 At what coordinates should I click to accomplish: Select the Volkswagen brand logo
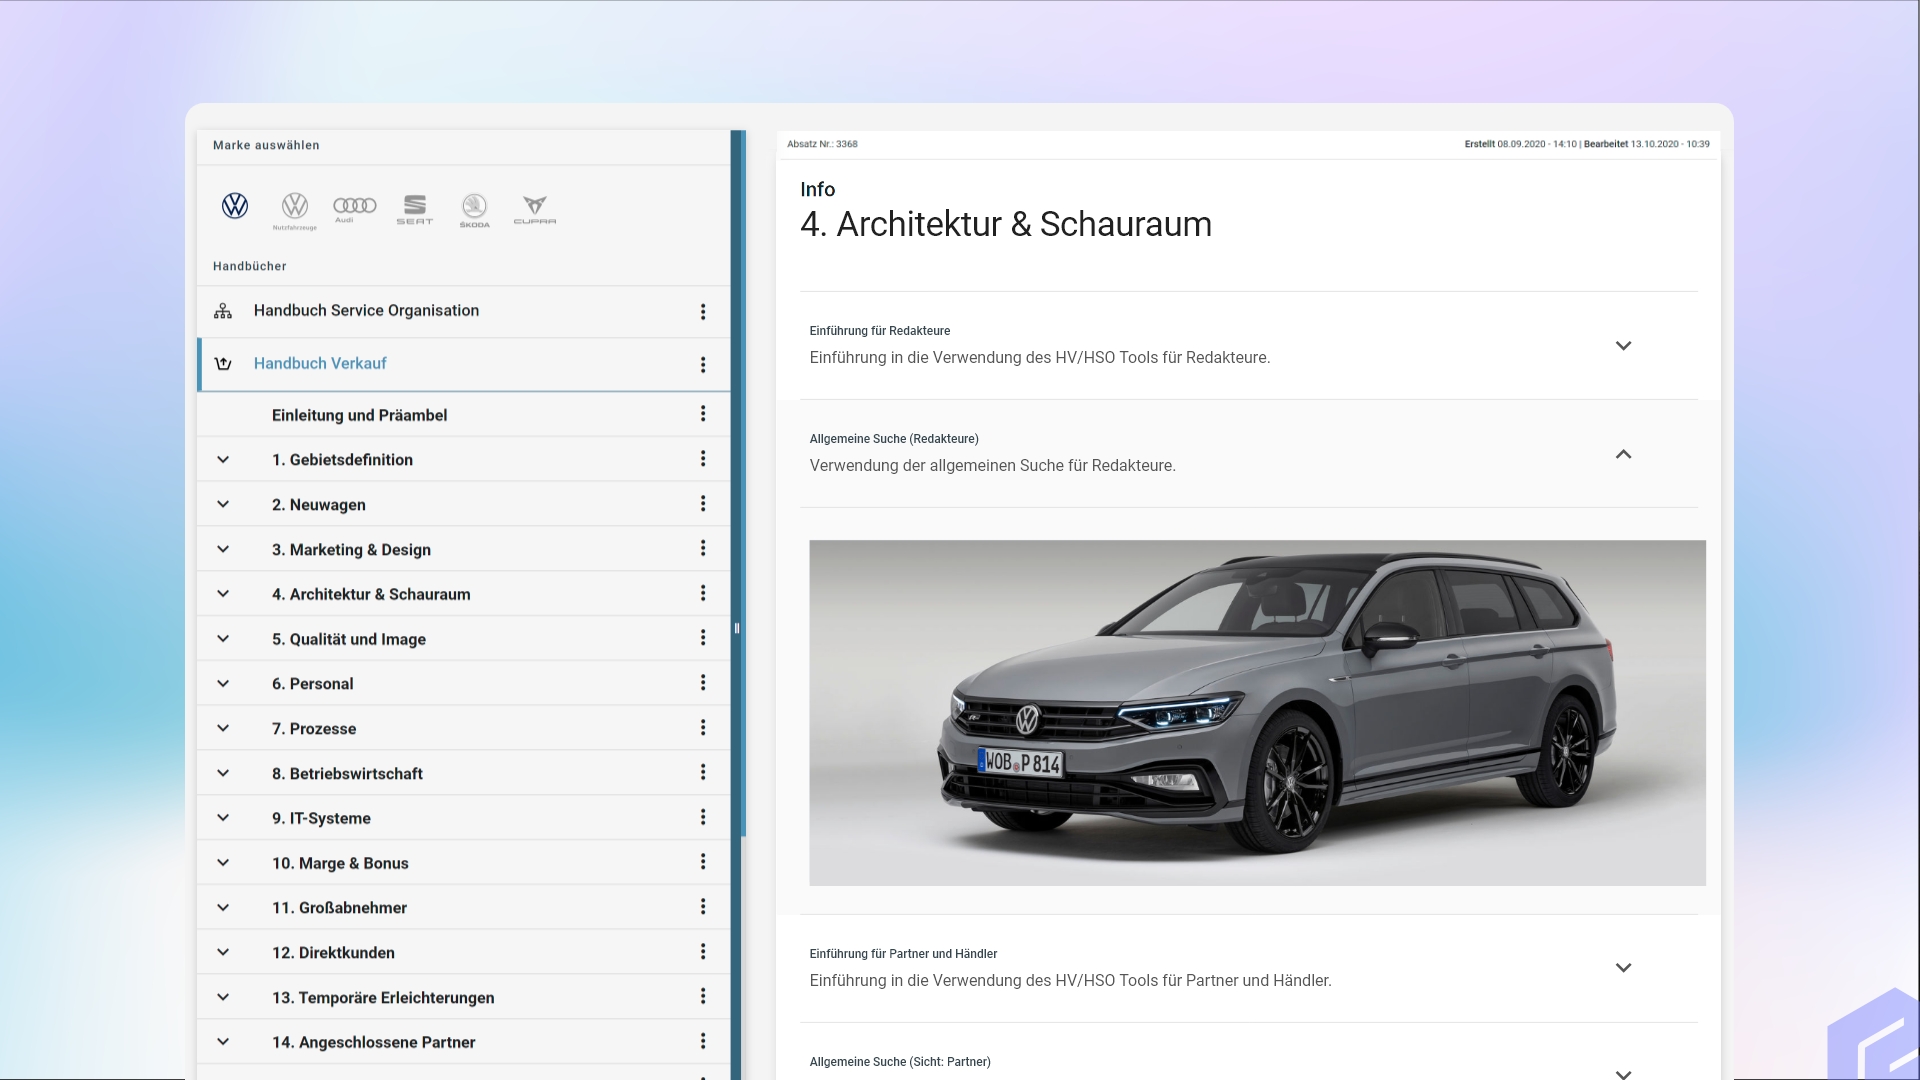[235, 206]
